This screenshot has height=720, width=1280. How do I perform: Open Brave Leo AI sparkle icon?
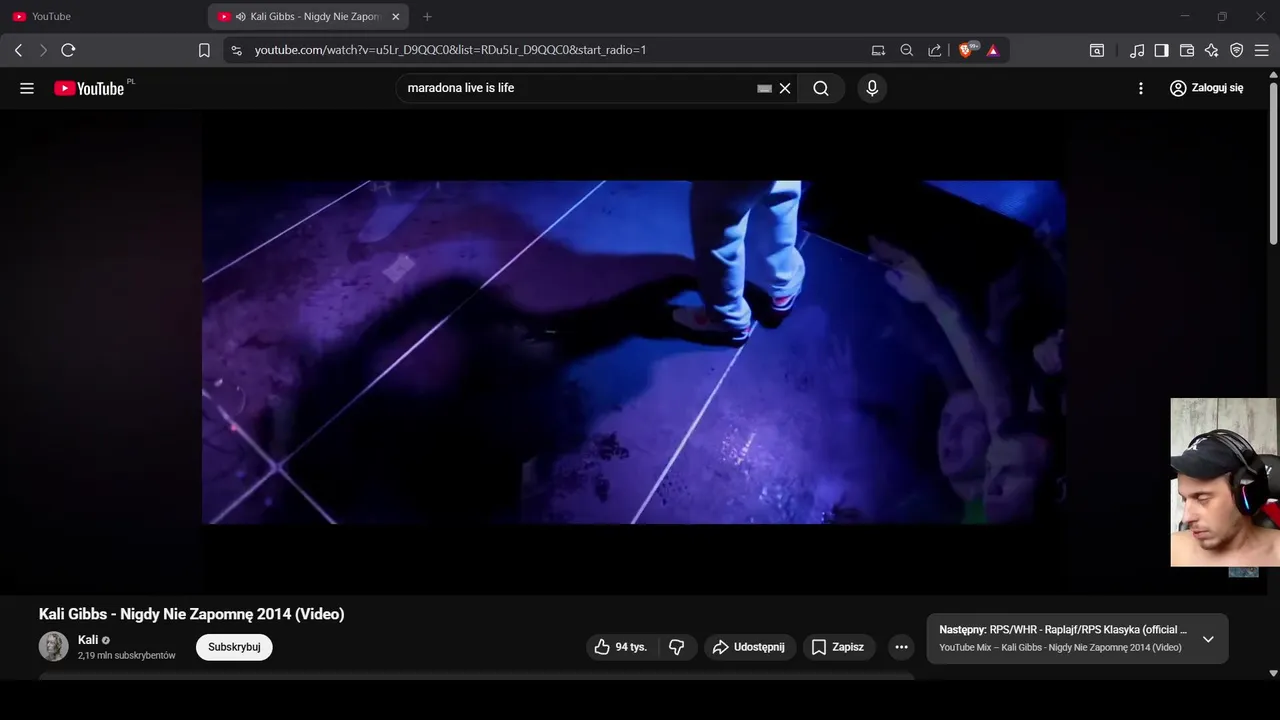tap(1212, 50)
